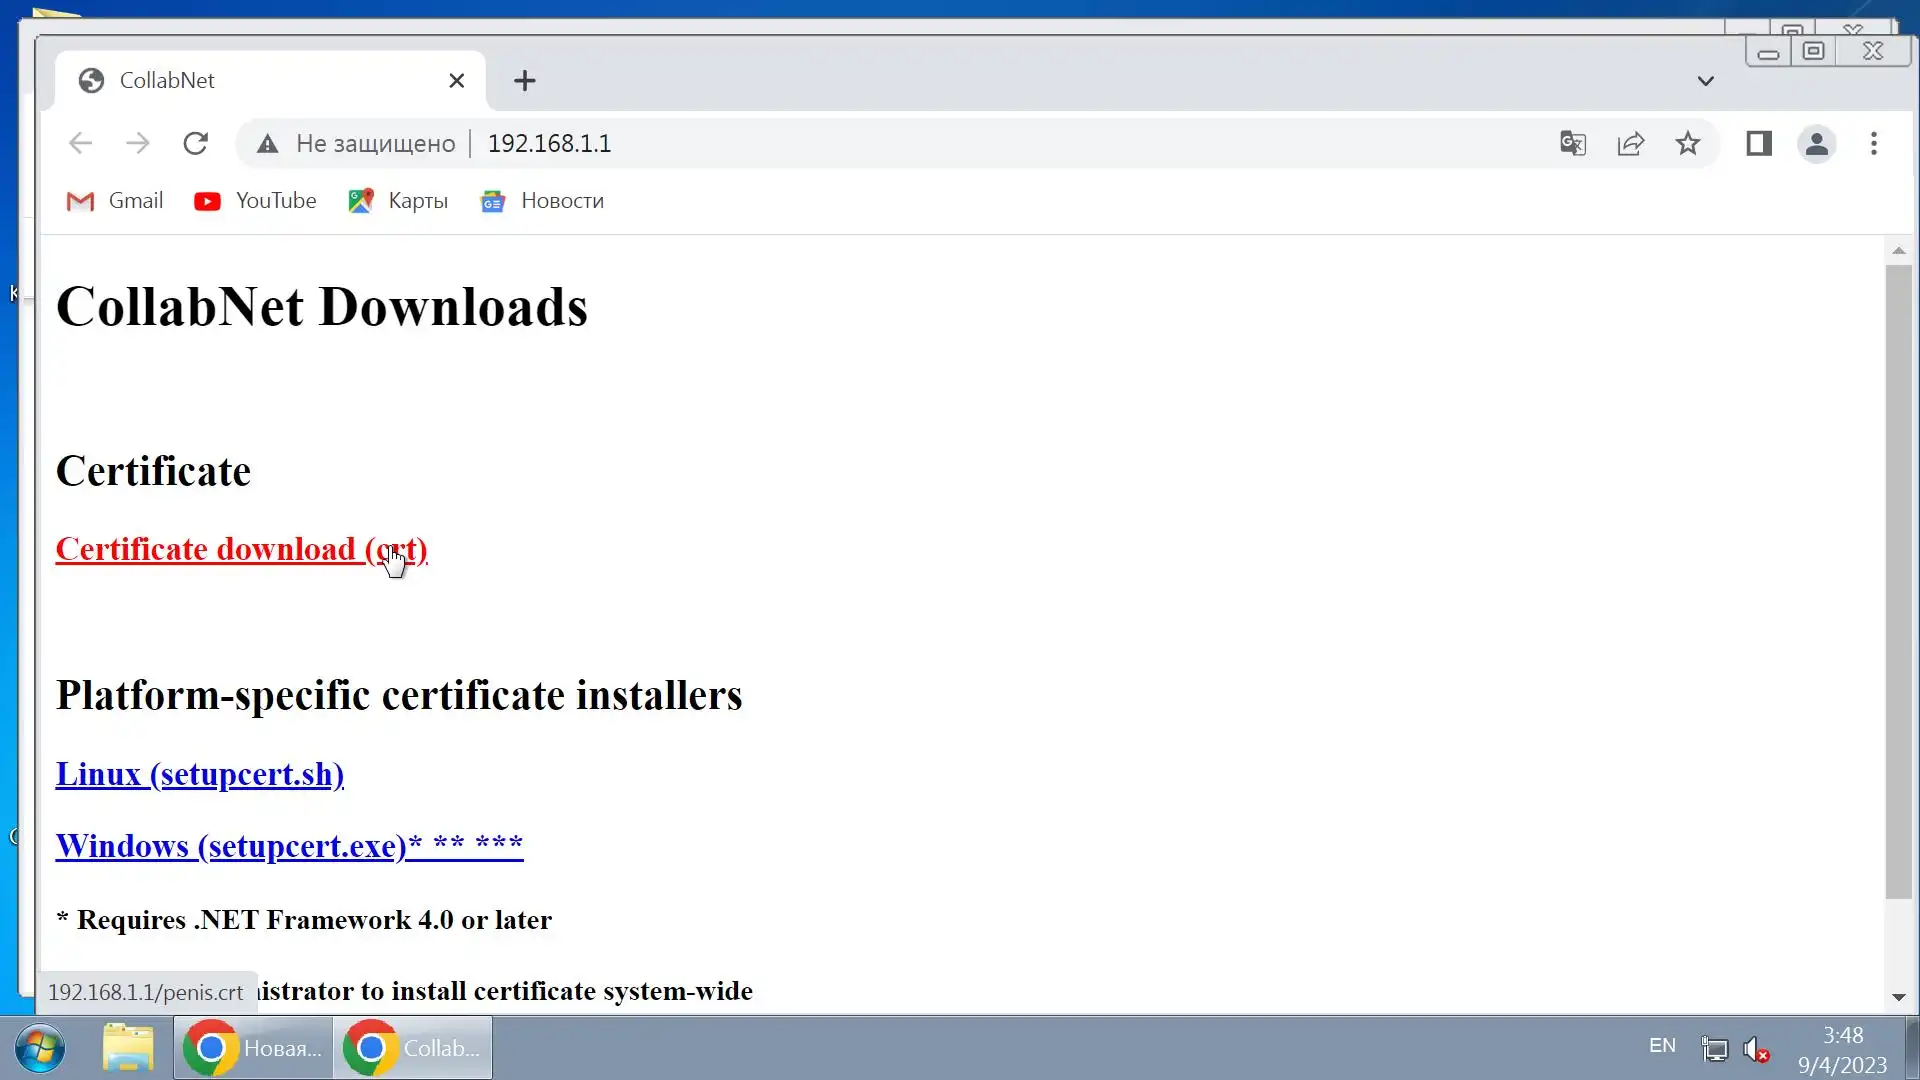Open a new tab with plus button
1920x1080 pixels.
[x=525, y=81]
